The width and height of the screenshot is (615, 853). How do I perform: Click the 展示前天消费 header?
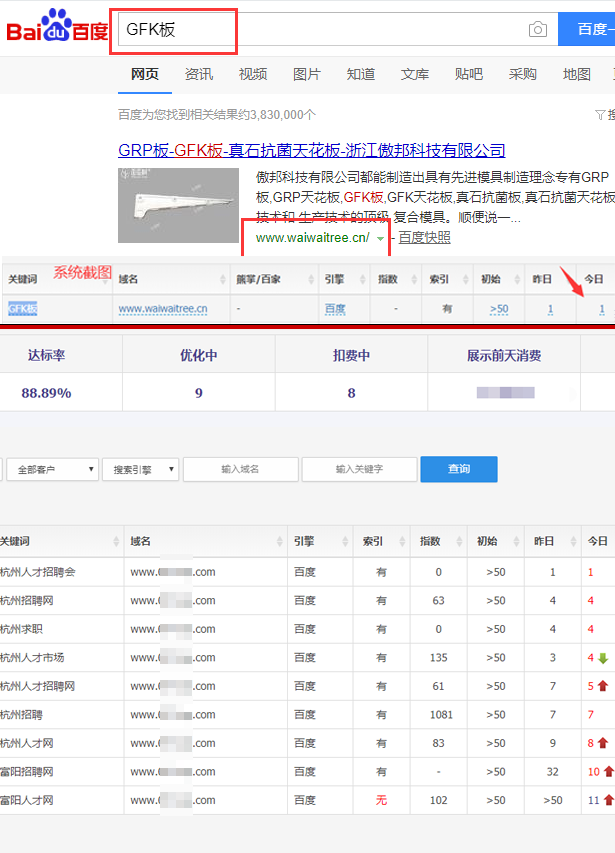point(504,356)
